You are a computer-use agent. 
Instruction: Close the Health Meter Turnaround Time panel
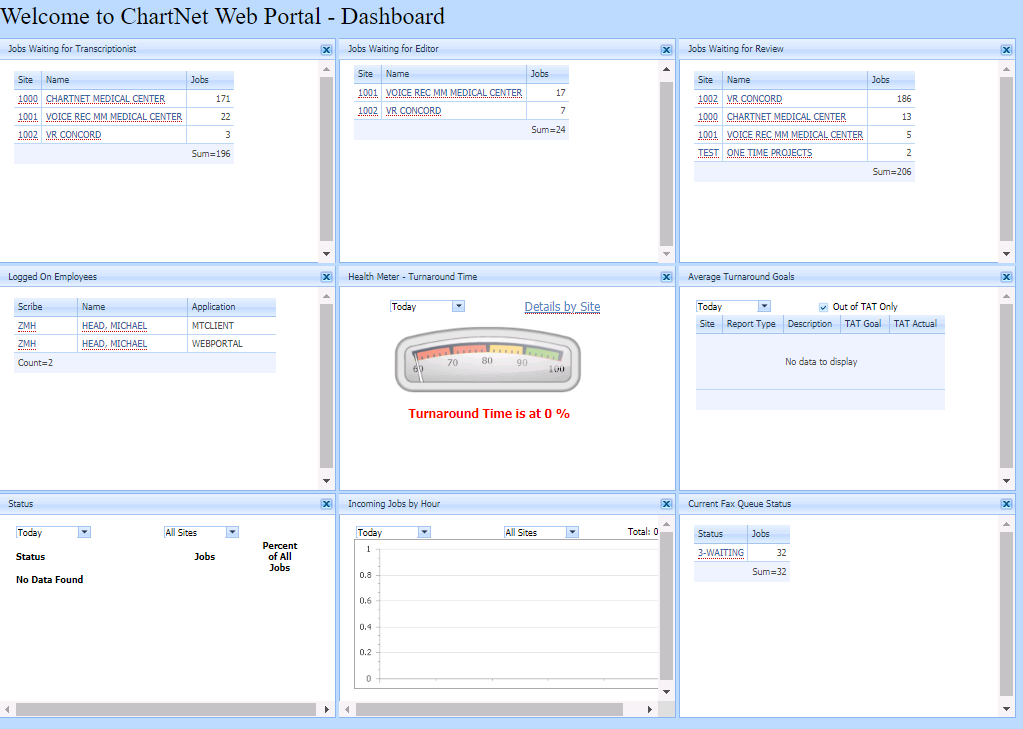[x=666, y=277]
